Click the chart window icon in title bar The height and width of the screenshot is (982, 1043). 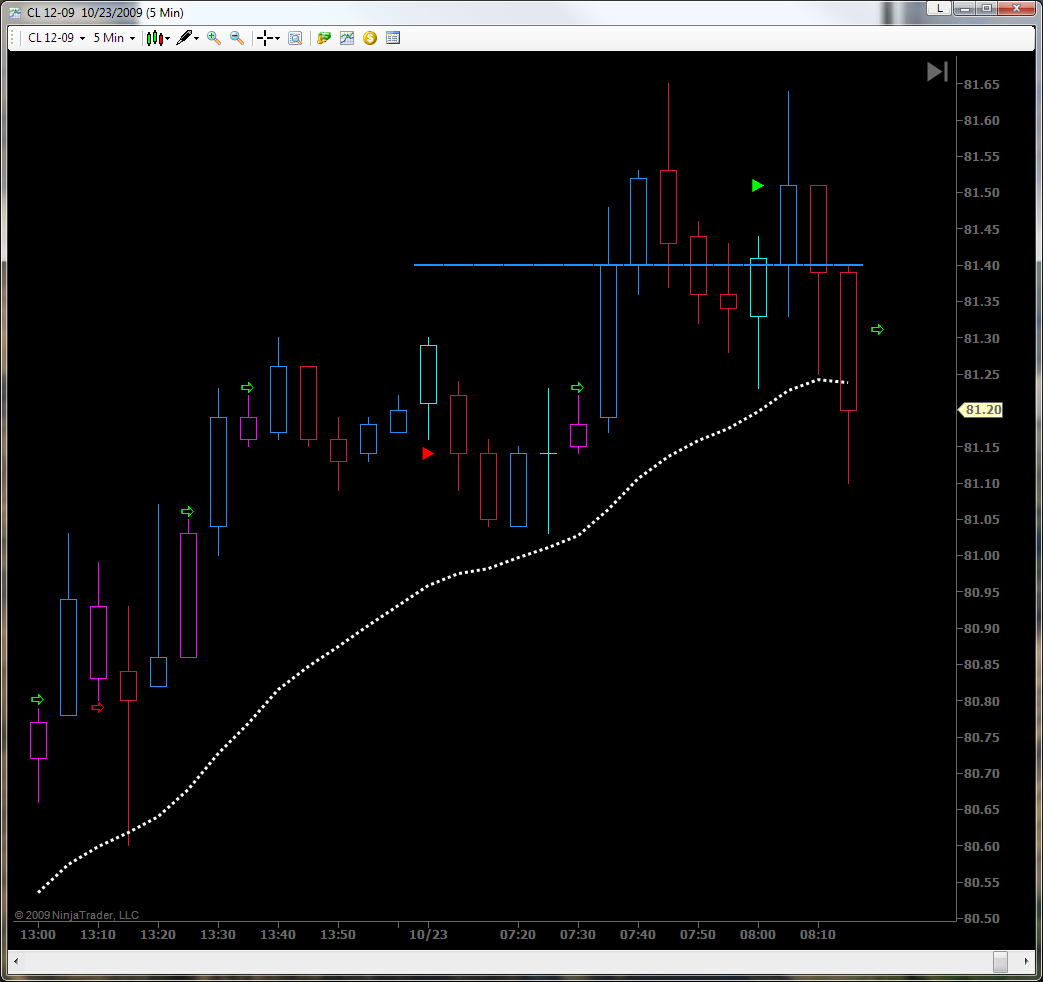coord(15,13)
